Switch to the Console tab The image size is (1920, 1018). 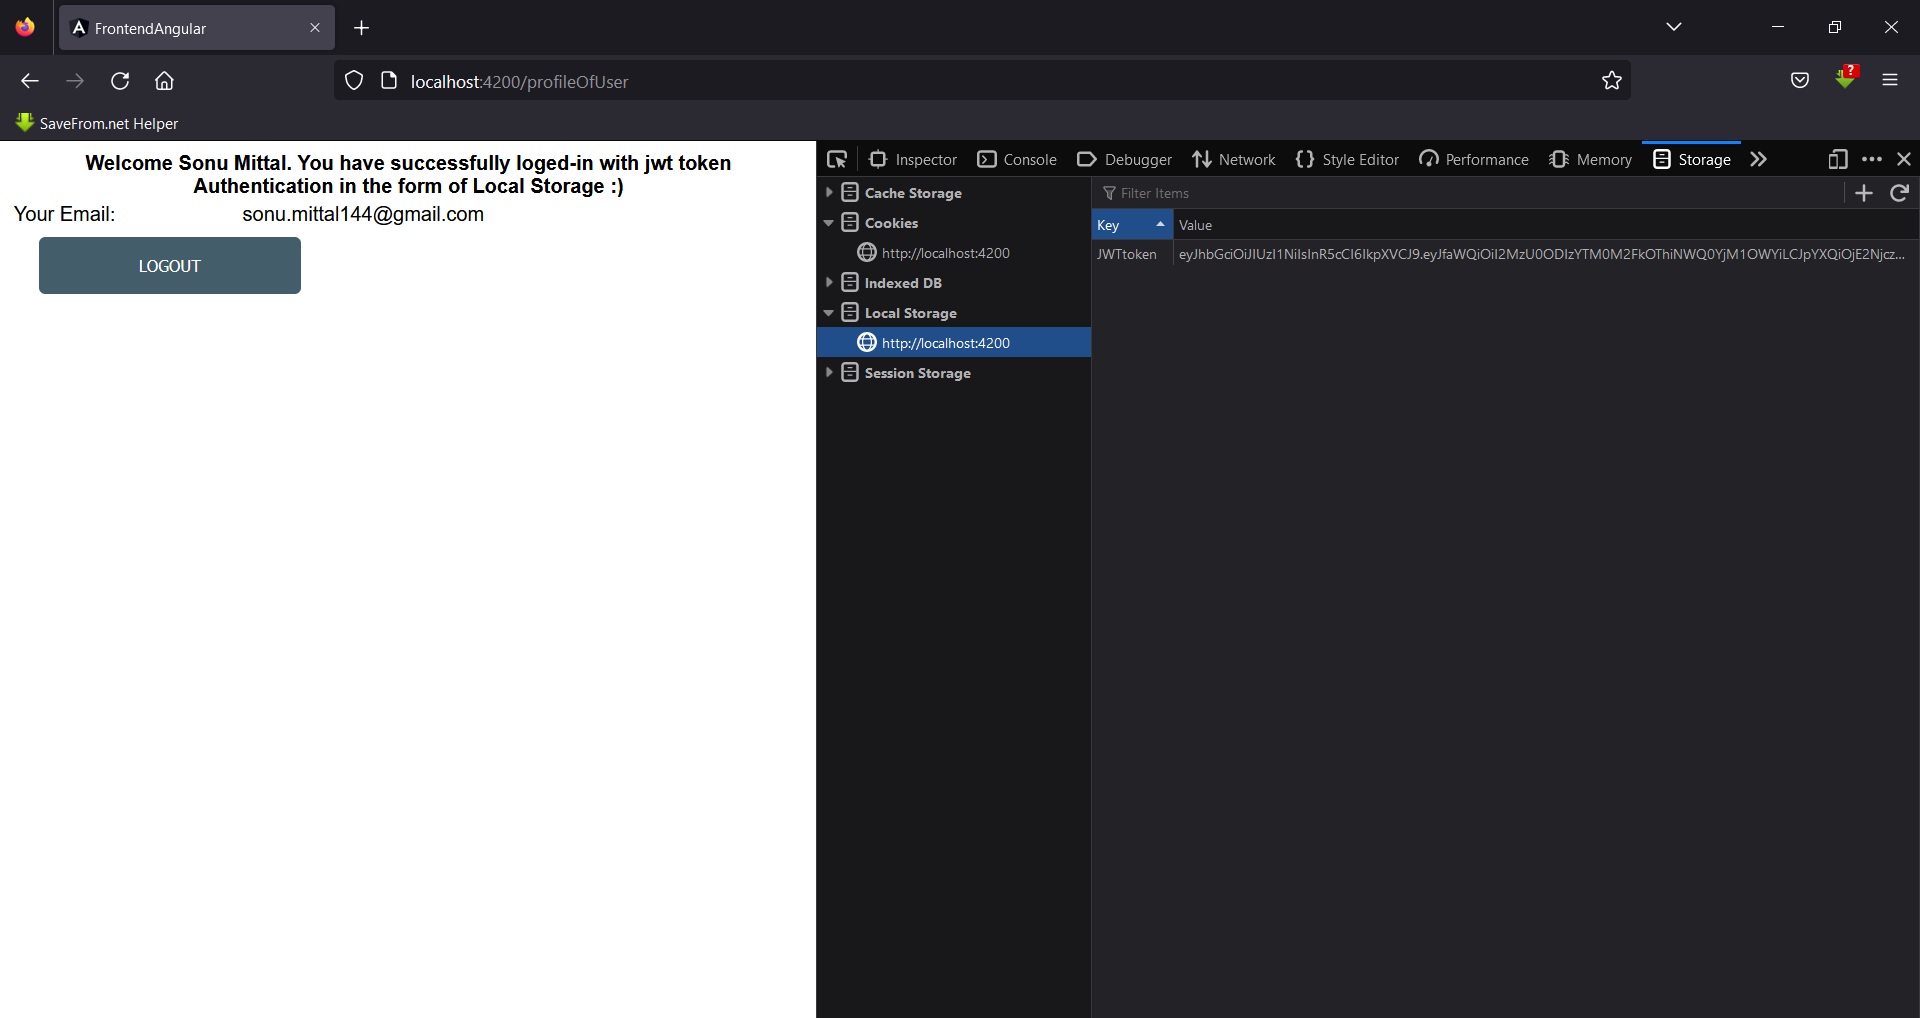[1017, 159]
